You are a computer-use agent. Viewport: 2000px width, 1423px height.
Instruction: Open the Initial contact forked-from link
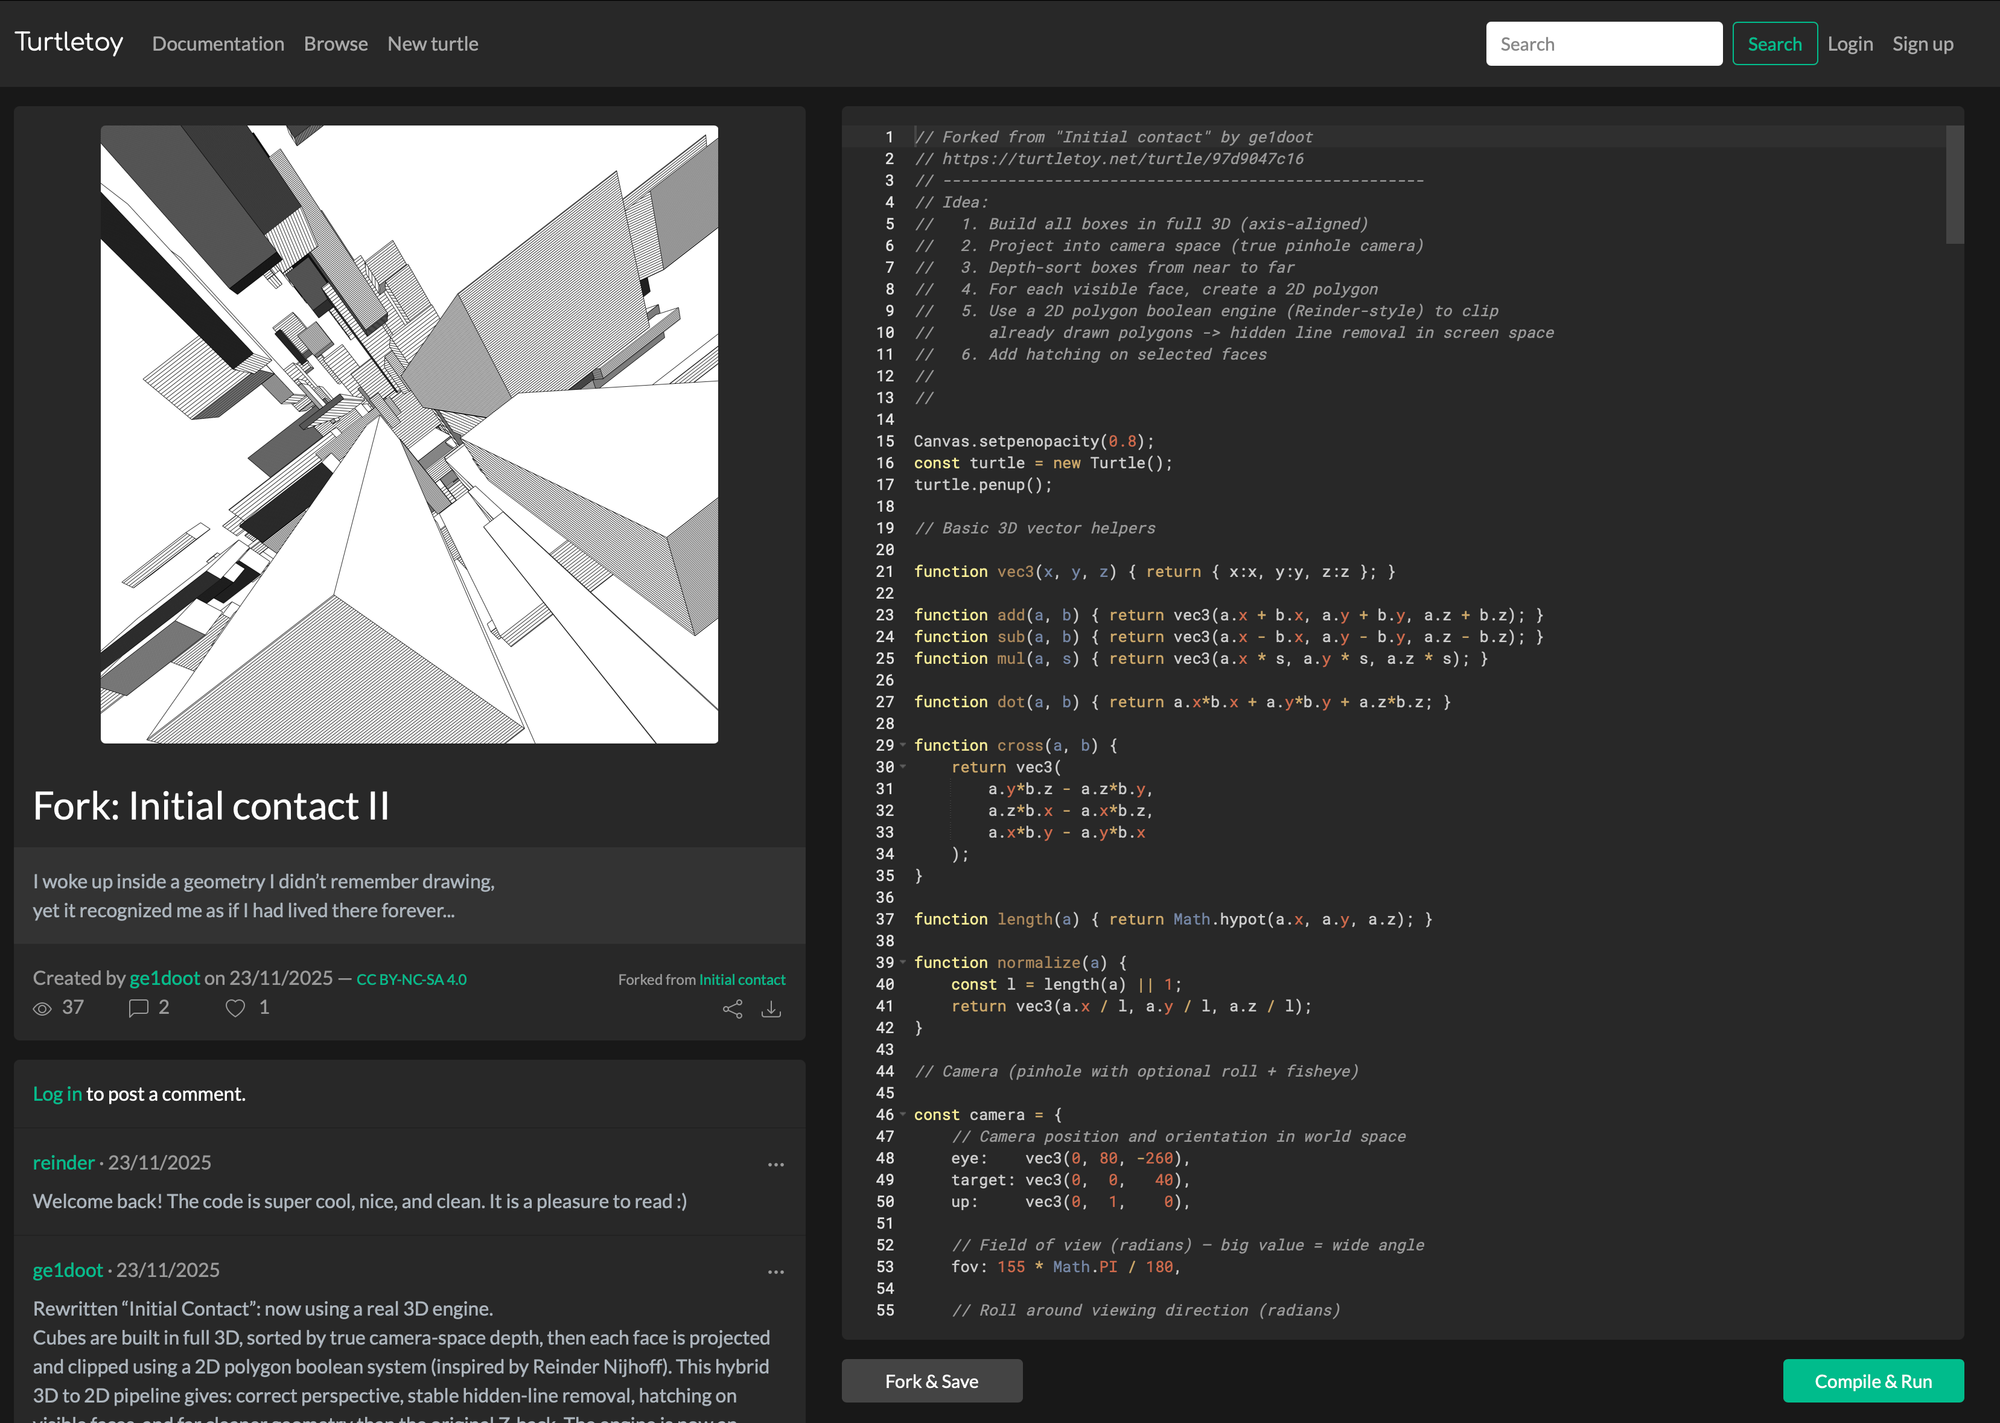(x=742, y=980)
